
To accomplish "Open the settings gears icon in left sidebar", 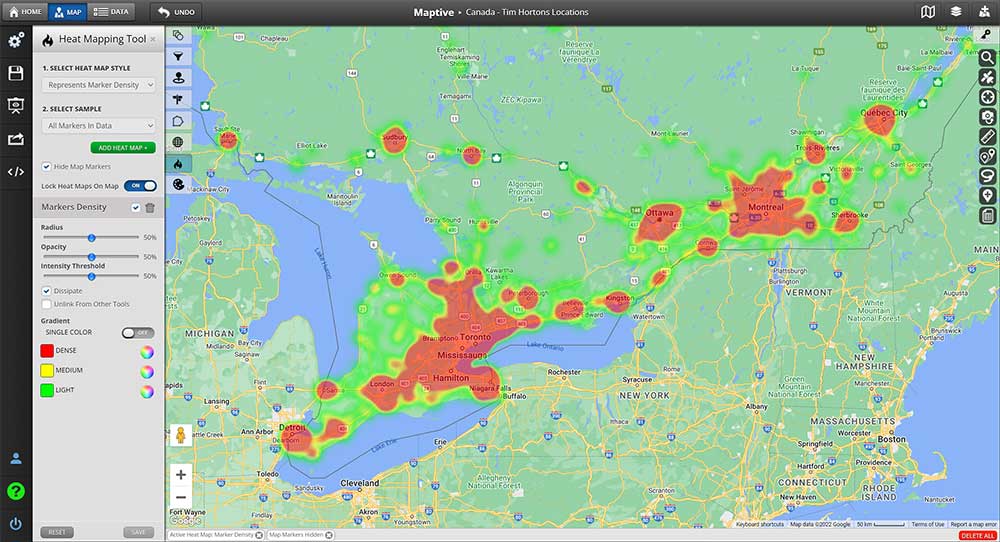I will point(16,40).
